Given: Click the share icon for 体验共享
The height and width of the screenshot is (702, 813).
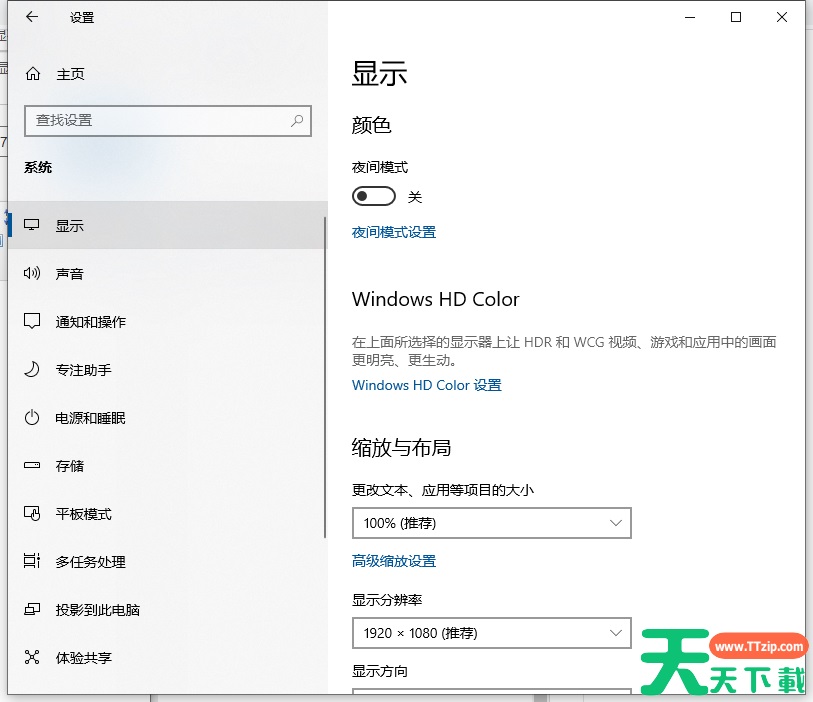Looking at the screenshot, I should [x=33, y=658].
